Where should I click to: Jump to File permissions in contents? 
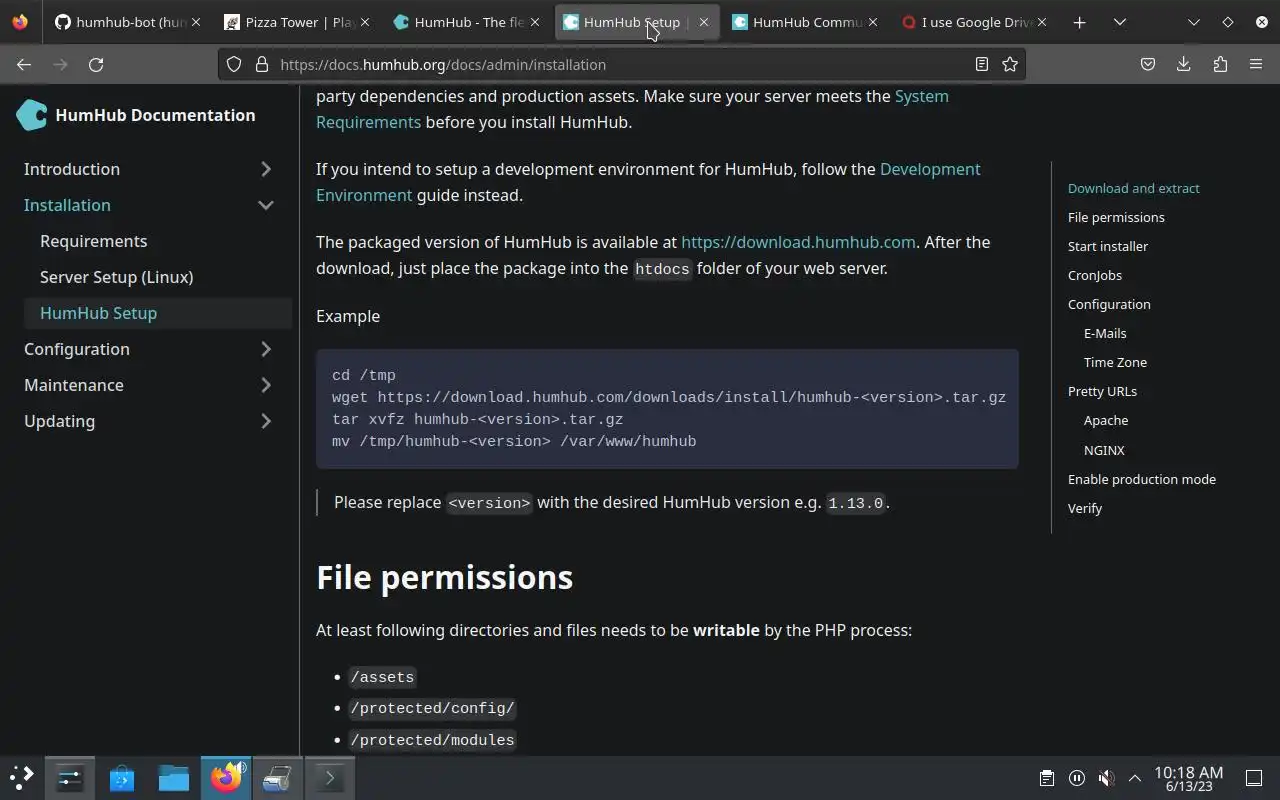pos(1116,217)
